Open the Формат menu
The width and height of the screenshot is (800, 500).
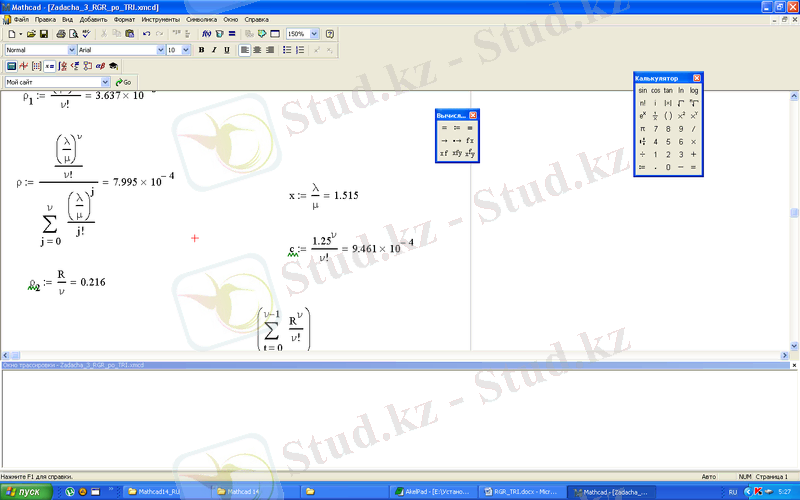[124, 19]
